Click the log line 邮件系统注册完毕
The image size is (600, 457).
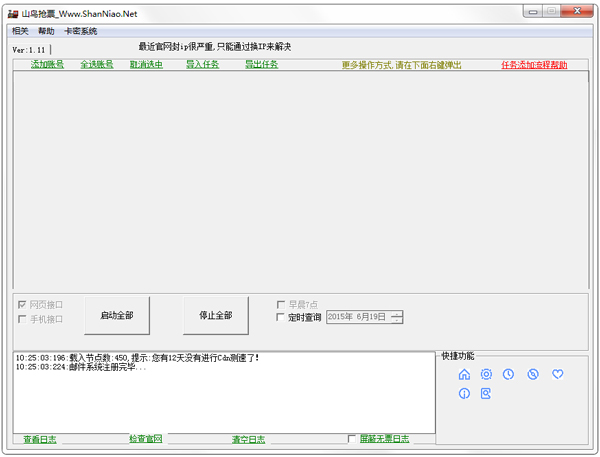click(81, 367)
